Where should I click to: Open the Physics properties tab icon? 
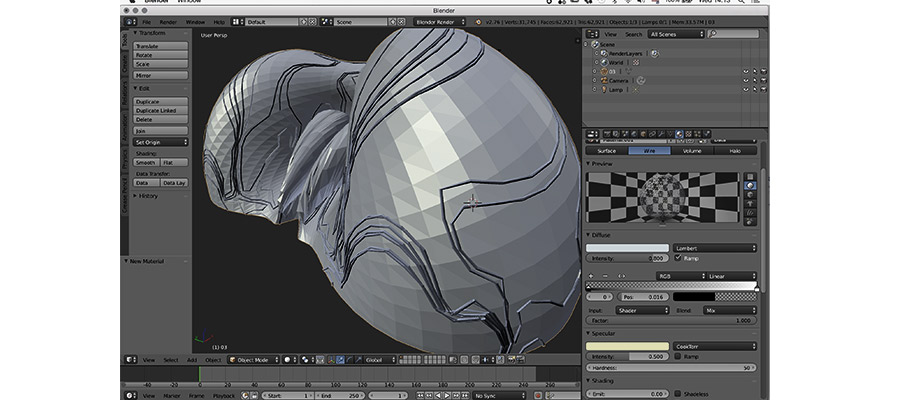(707, 134)
